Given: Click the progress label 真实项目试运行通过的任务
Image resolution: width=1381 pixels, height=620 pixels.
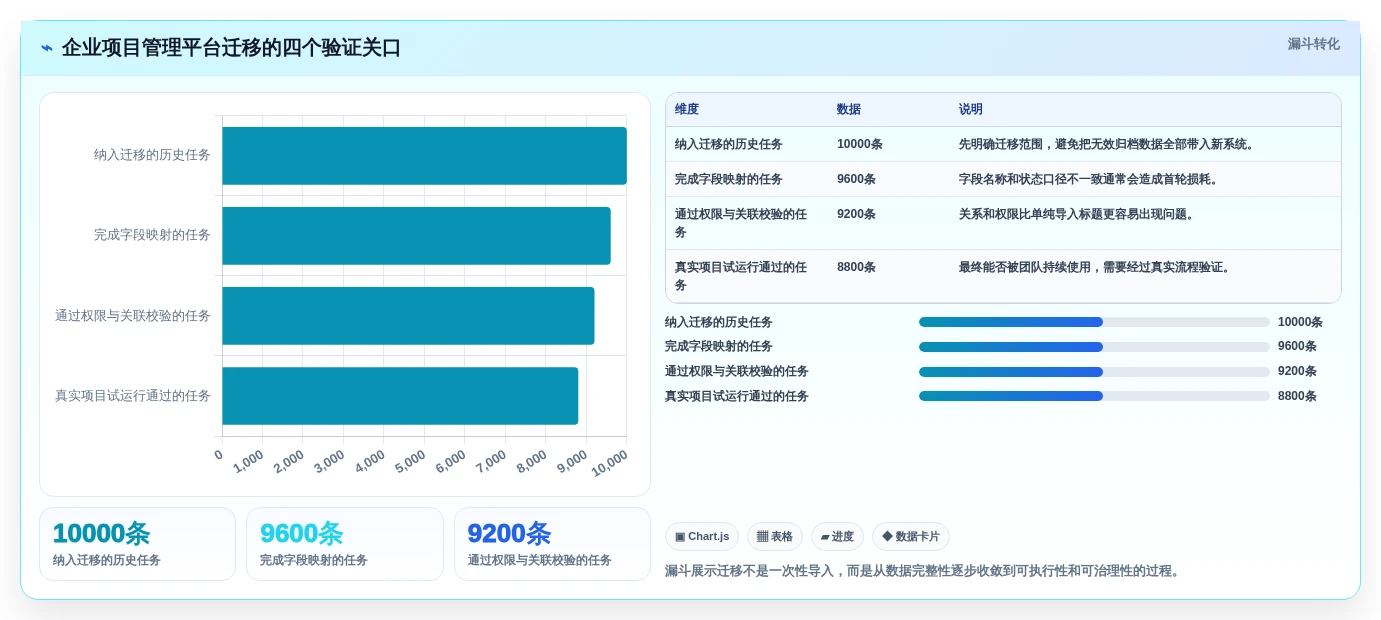Looking at the screenshot, I should 737,396.
